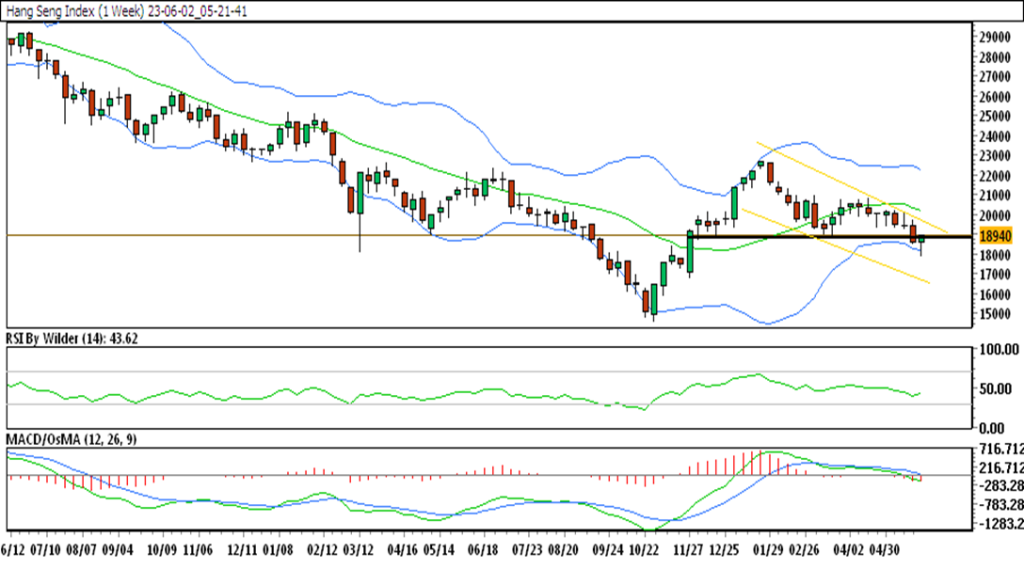Click the RSI 0.00 scale value

tap(992, 428)
